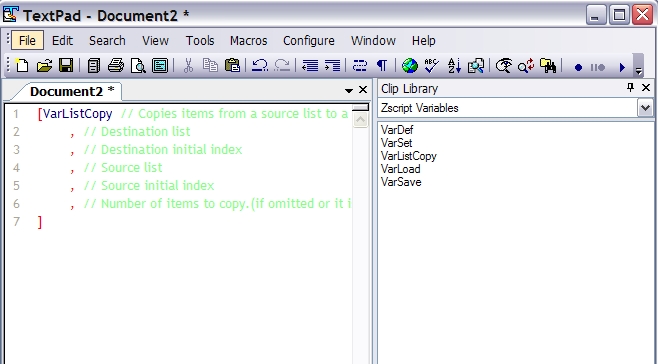The image size is (658, 364).
Task: Click the Source list comment
Action: point(123,168)
